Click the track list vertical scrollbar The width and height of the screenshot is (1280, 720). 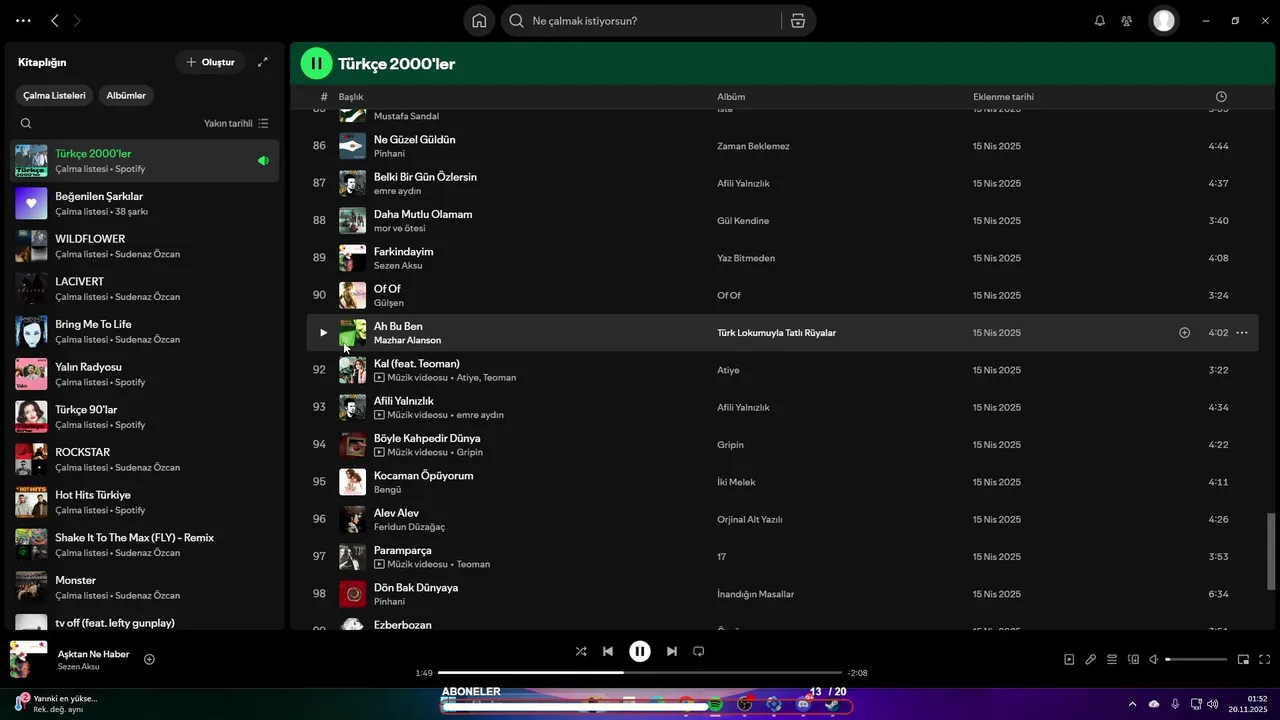tap(1271, 551)
